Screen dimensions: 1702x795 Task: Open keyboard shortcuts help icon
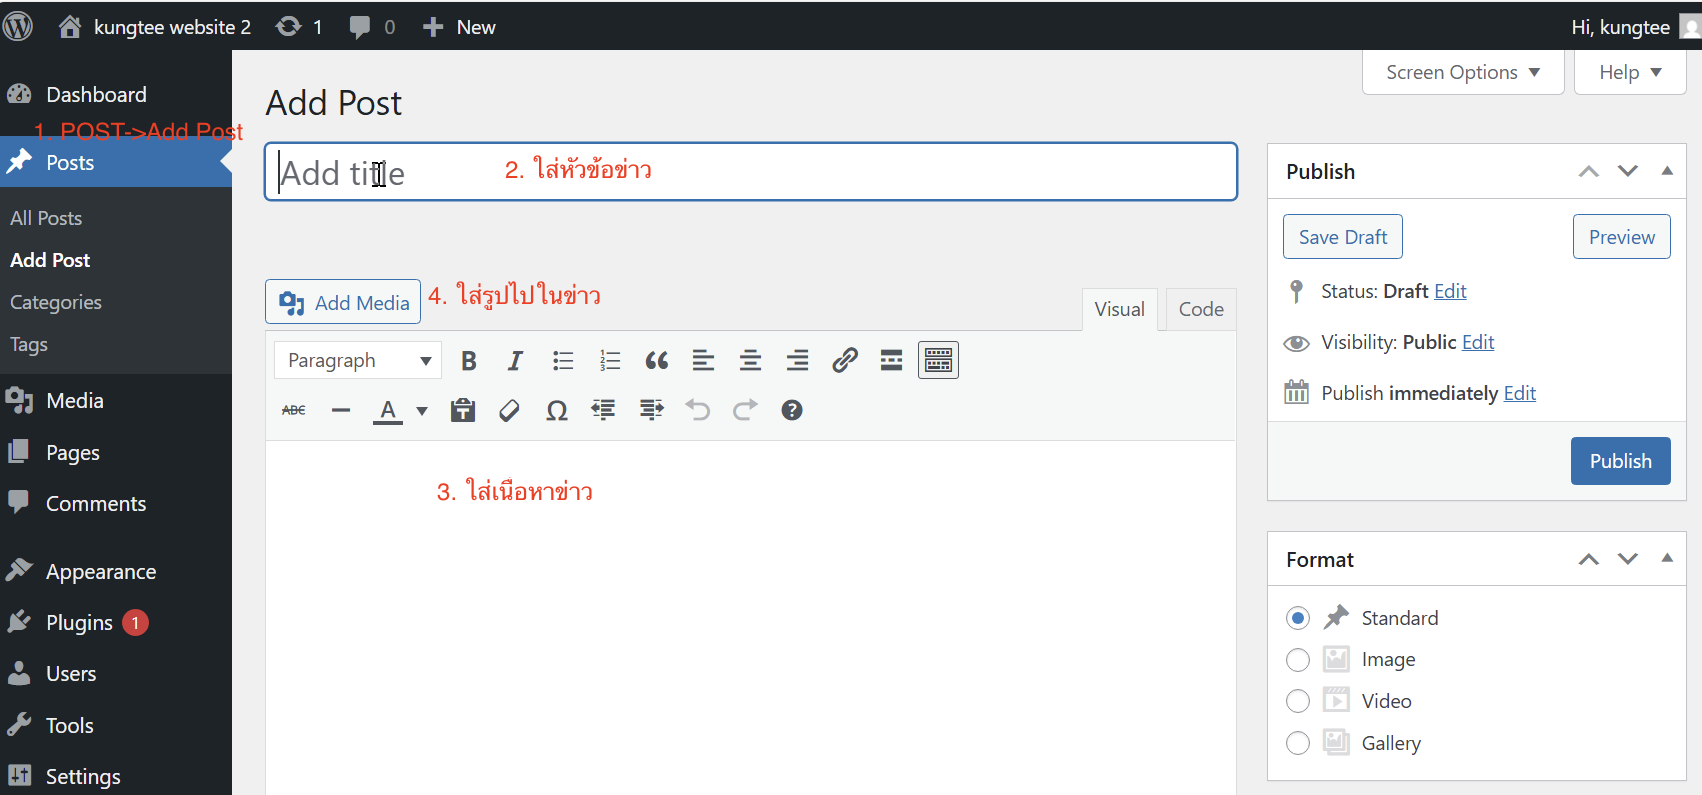pos(791,411)
